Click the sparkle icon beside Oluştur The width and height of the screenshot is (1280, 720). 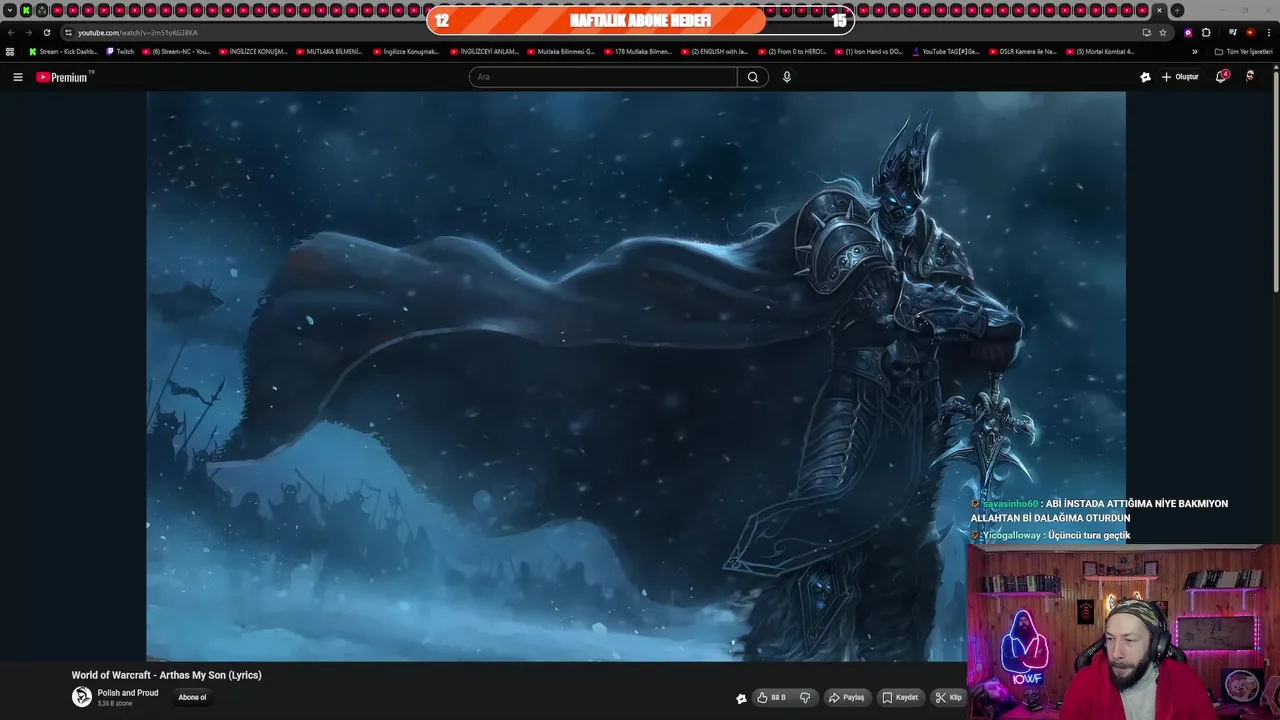[1145, 77]
